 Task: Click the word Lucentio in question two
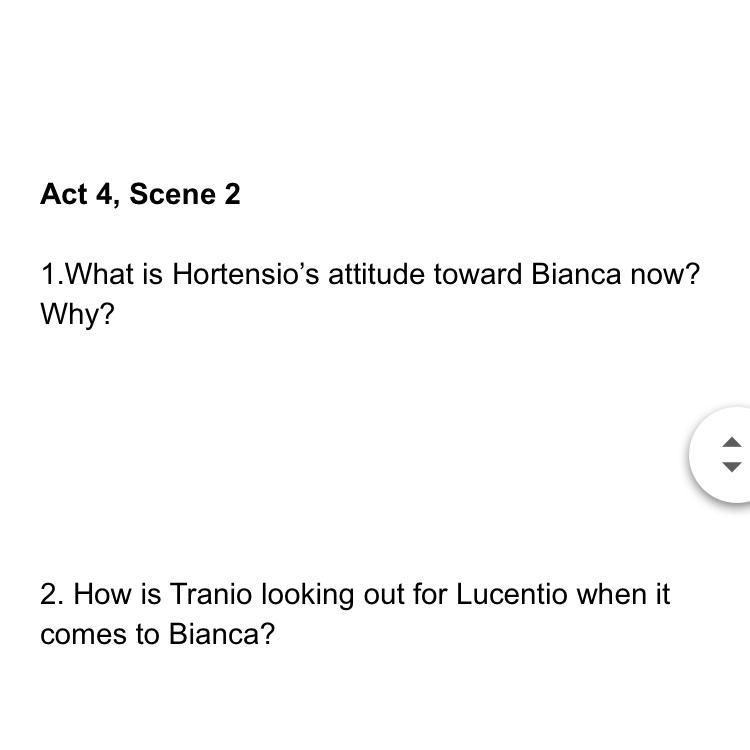[512, 594]
